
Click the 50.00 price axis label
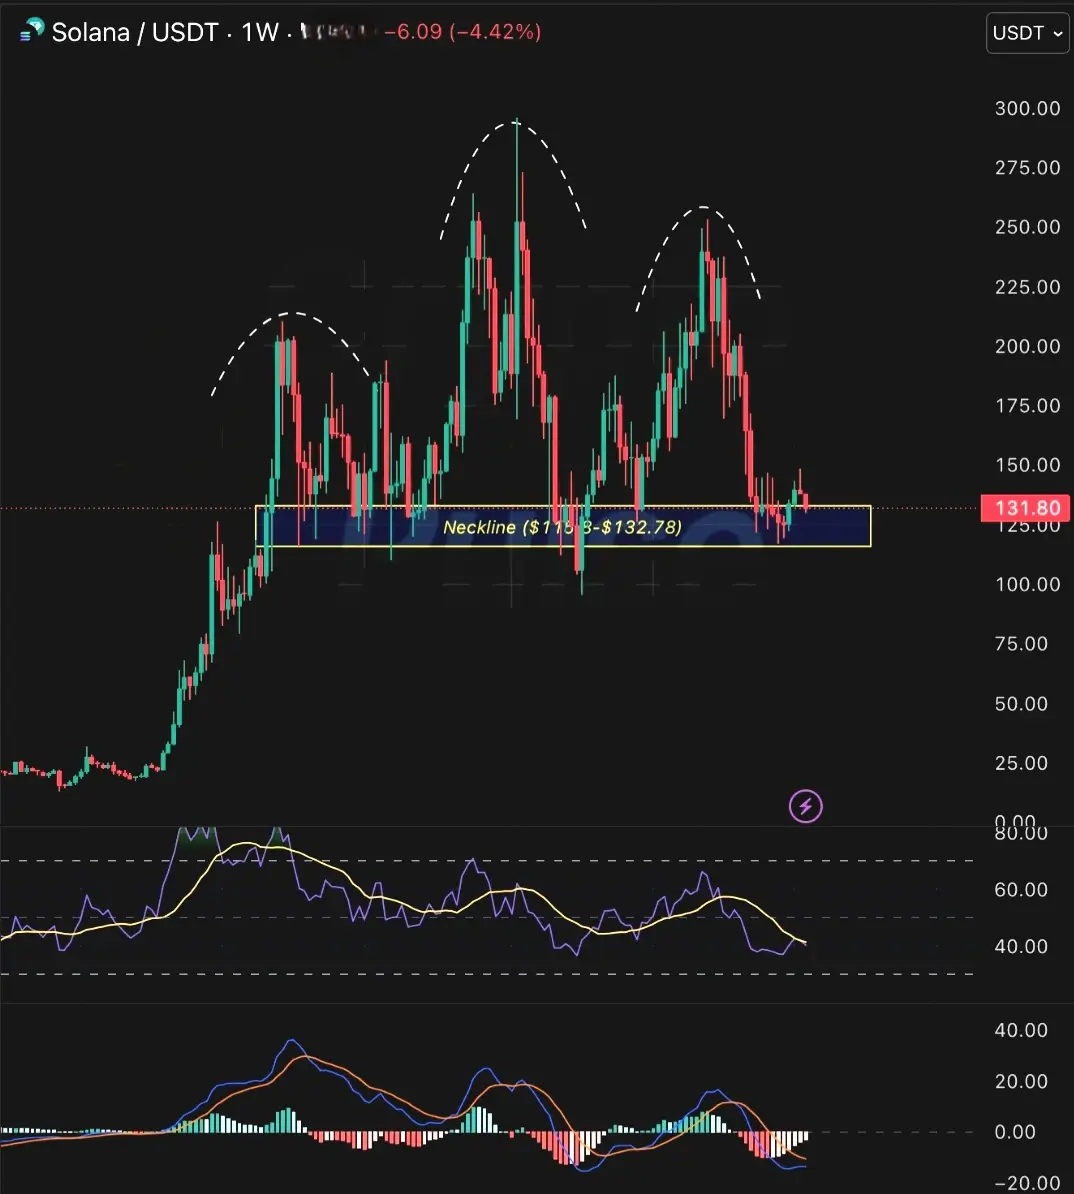tap(1021, 704)
